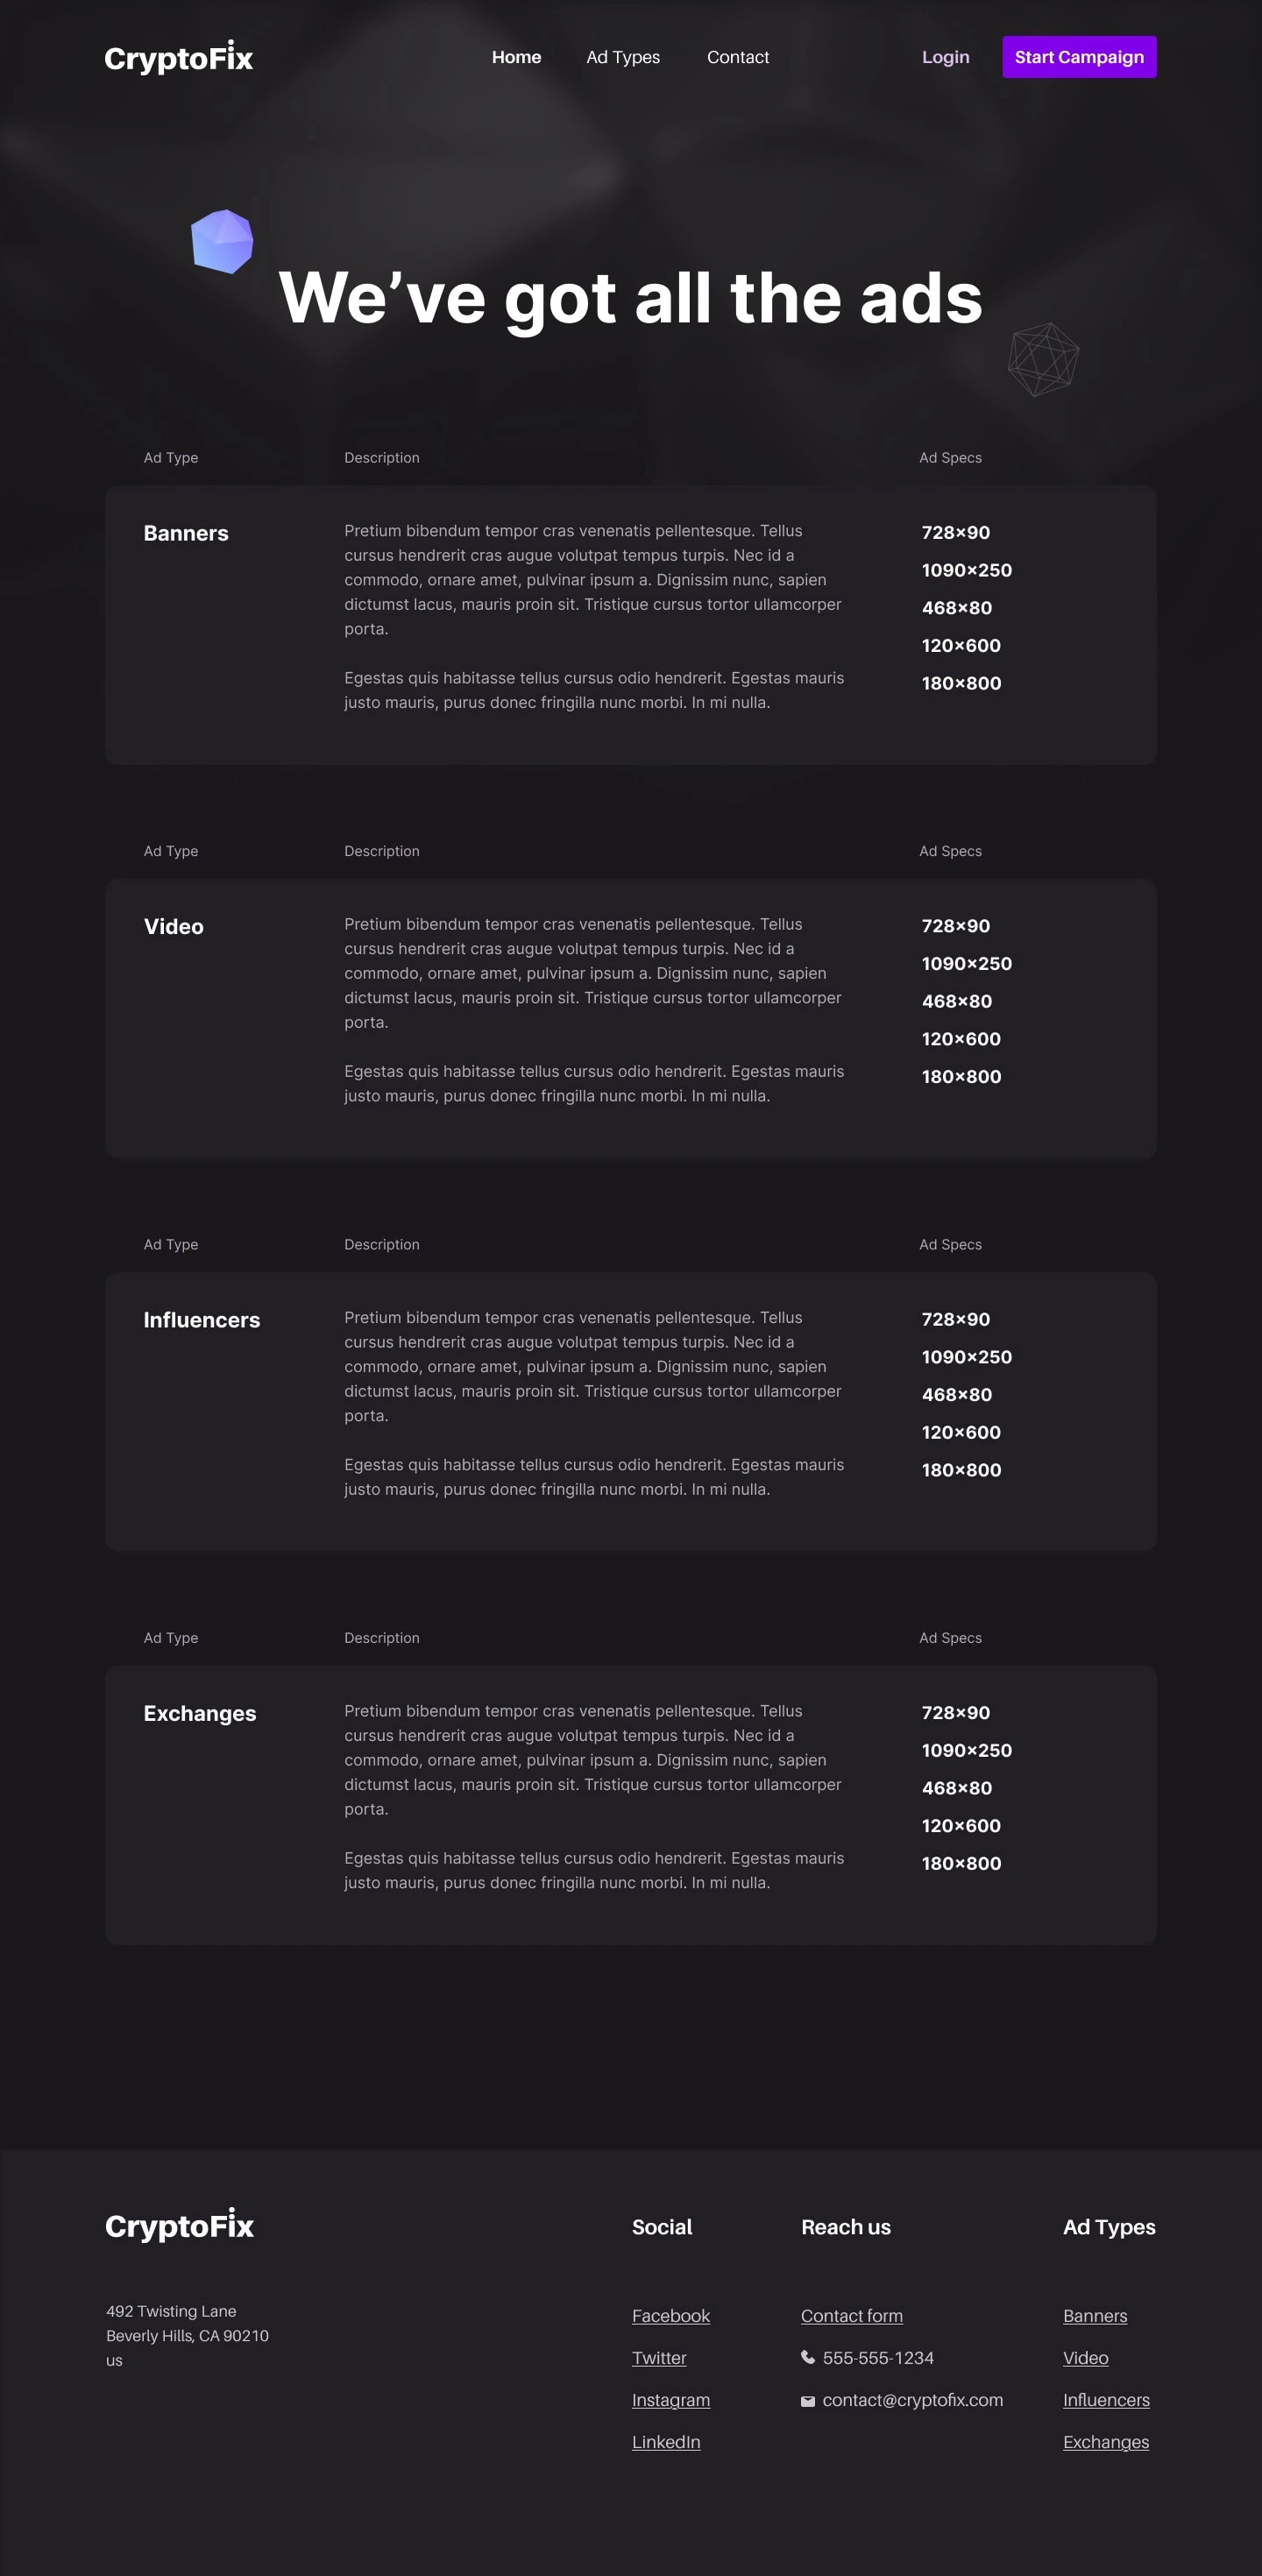Viewport: 1262px width, 2576px height.
Task: Open the Facebook footer link
Action: pos(671,2316)
